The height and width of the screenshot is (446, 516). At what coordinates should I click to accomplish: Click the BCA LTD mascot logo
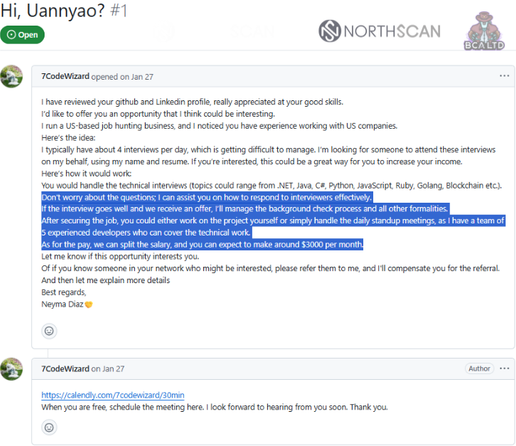484,31
